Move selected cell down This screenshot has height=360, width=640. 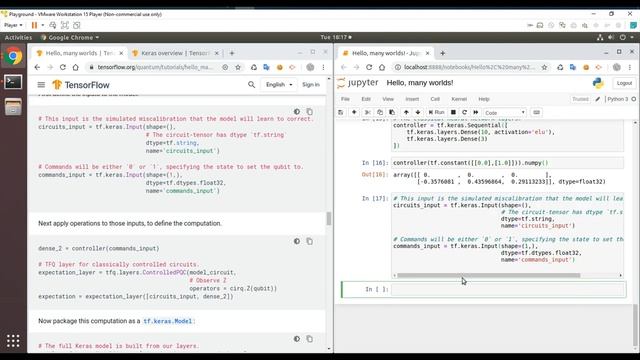[x=418, y=112]
